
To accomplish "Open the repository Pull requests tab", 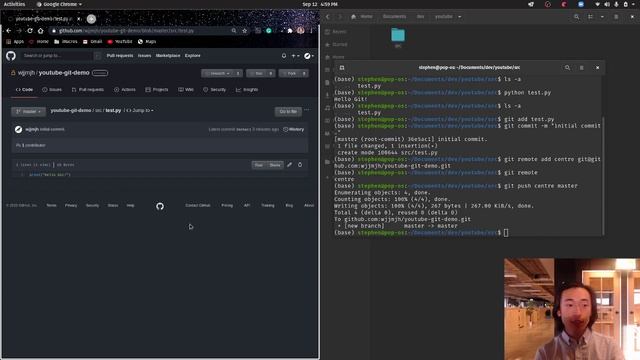I will [x=88, y=89].
